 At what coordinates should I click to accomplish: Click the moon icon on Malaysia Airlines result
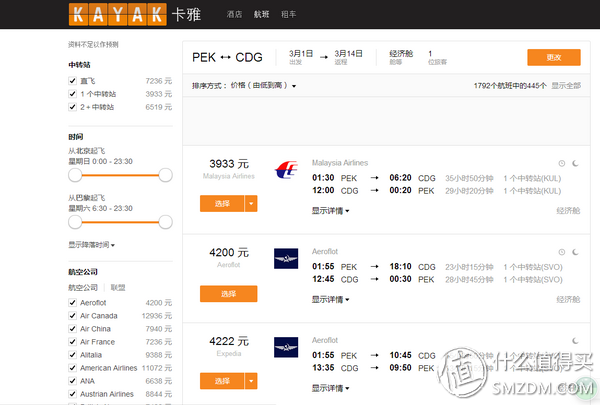point(575,163)
